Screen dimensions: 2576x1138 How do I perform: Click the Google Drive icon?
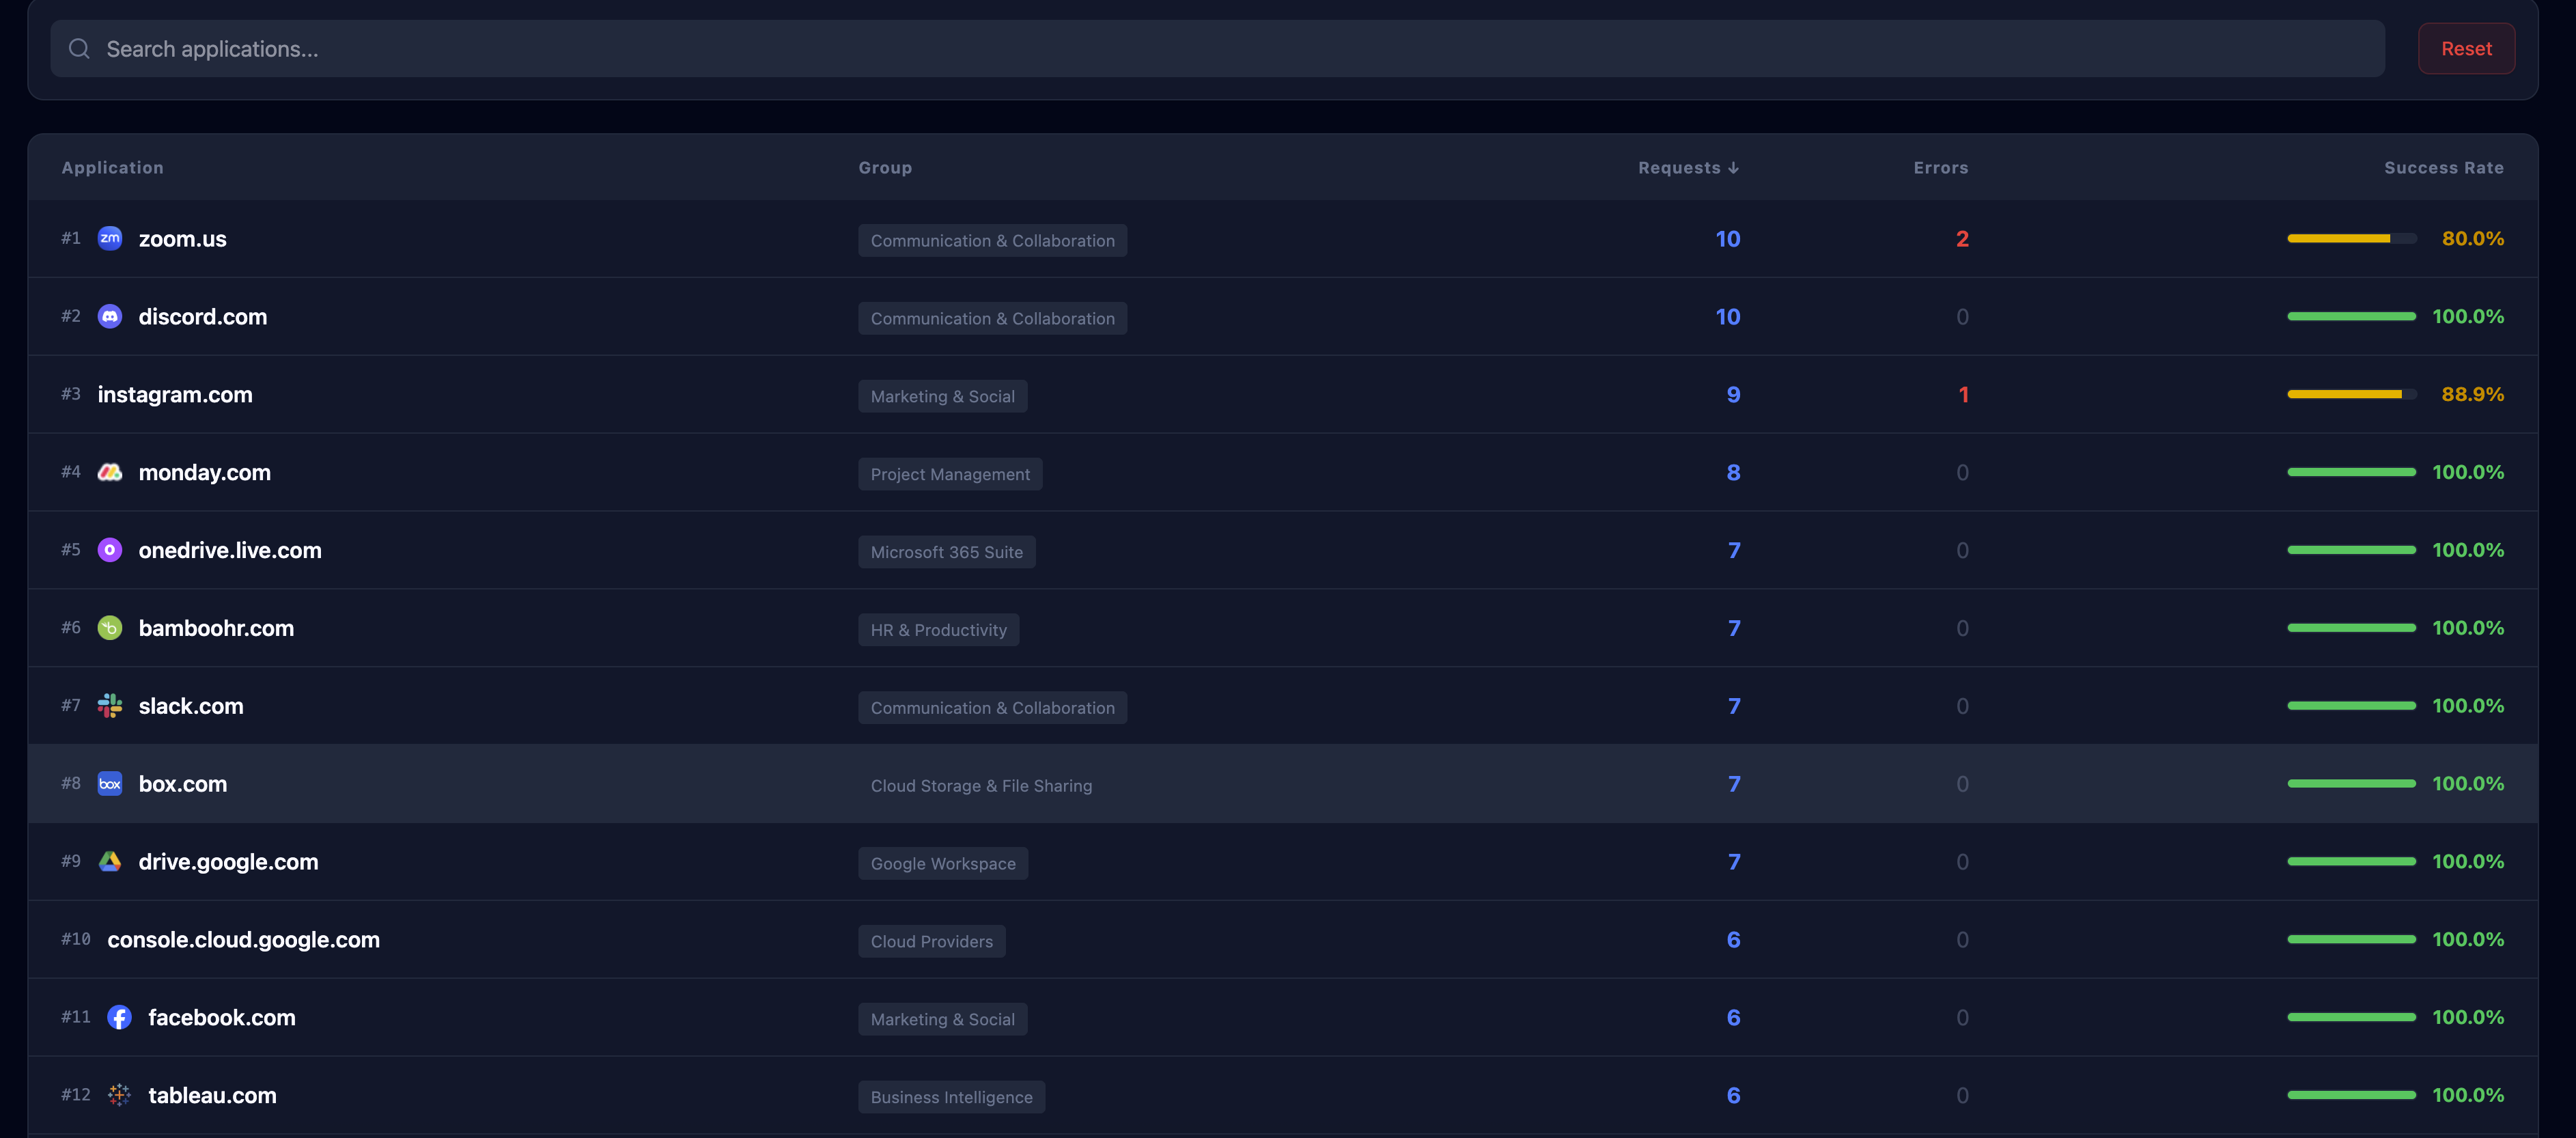[110, 861]
